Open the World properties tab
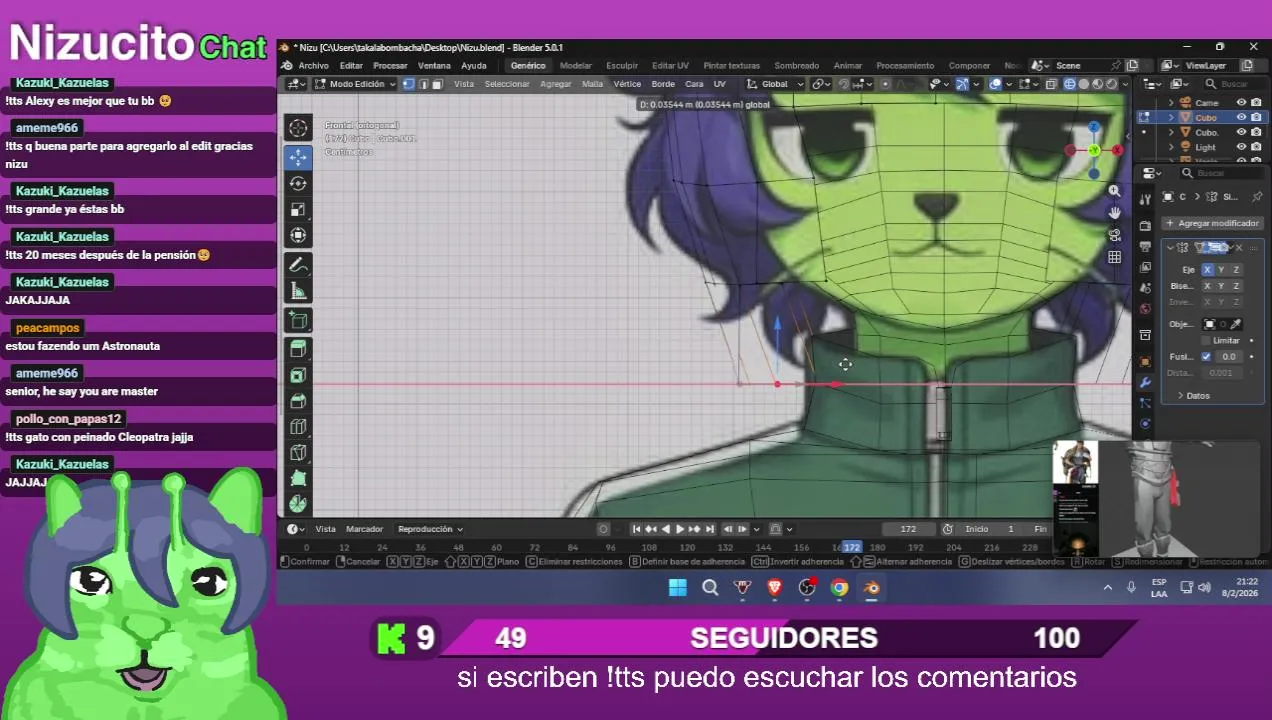 point(1145,308)
